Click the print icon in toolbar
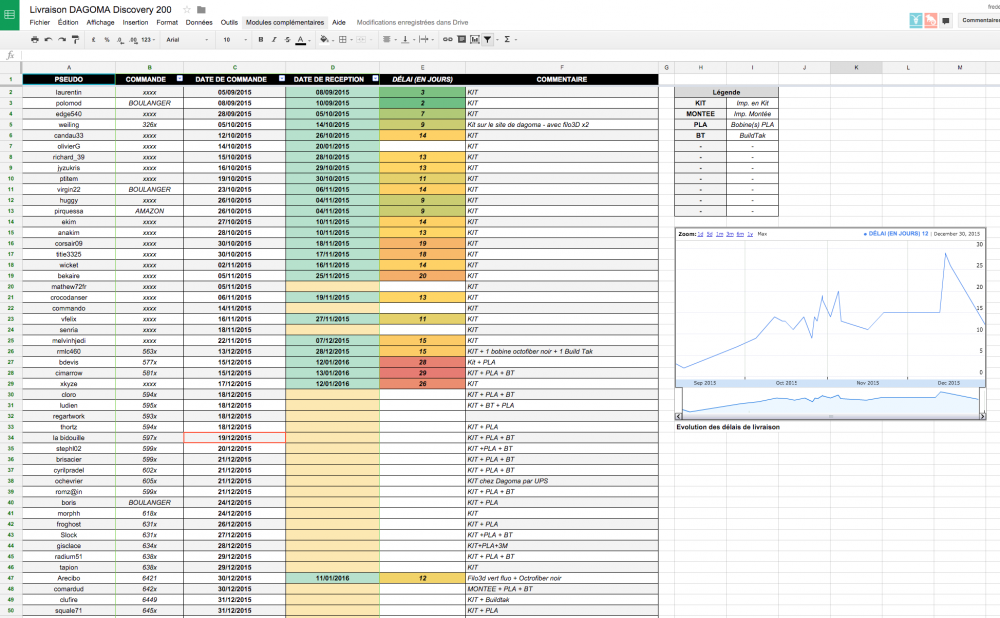Viewport: 1000px width, 618px height. click(x=35, y=40)
